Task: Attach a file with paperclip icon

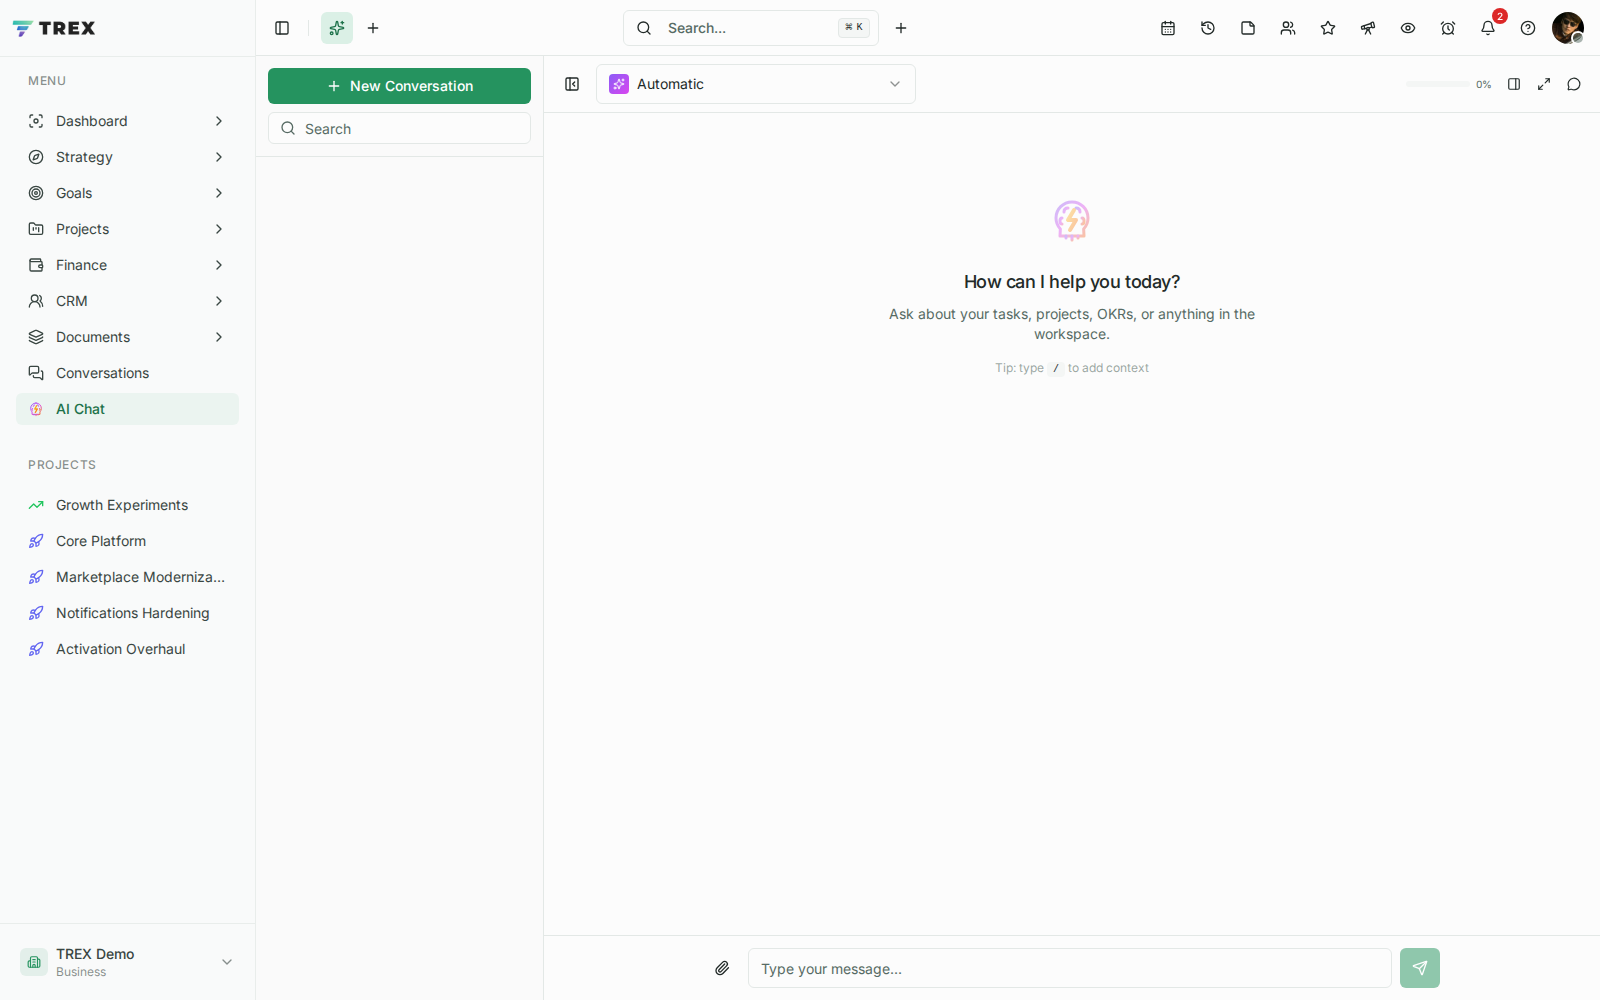Action: (722, 968)
